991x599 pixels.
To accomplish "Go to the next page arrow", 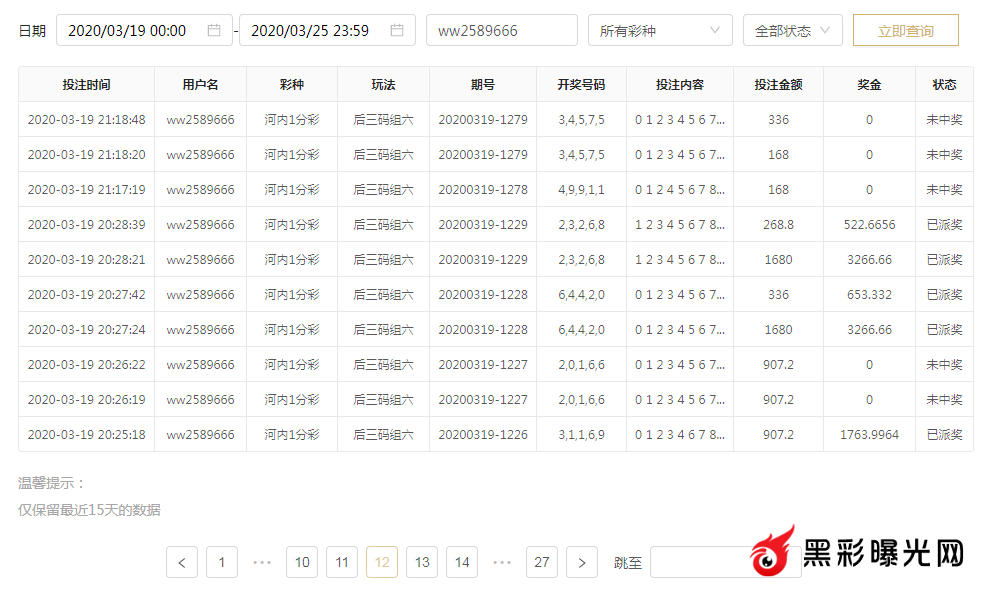I will pyautogui.click(x=582, y=562).
